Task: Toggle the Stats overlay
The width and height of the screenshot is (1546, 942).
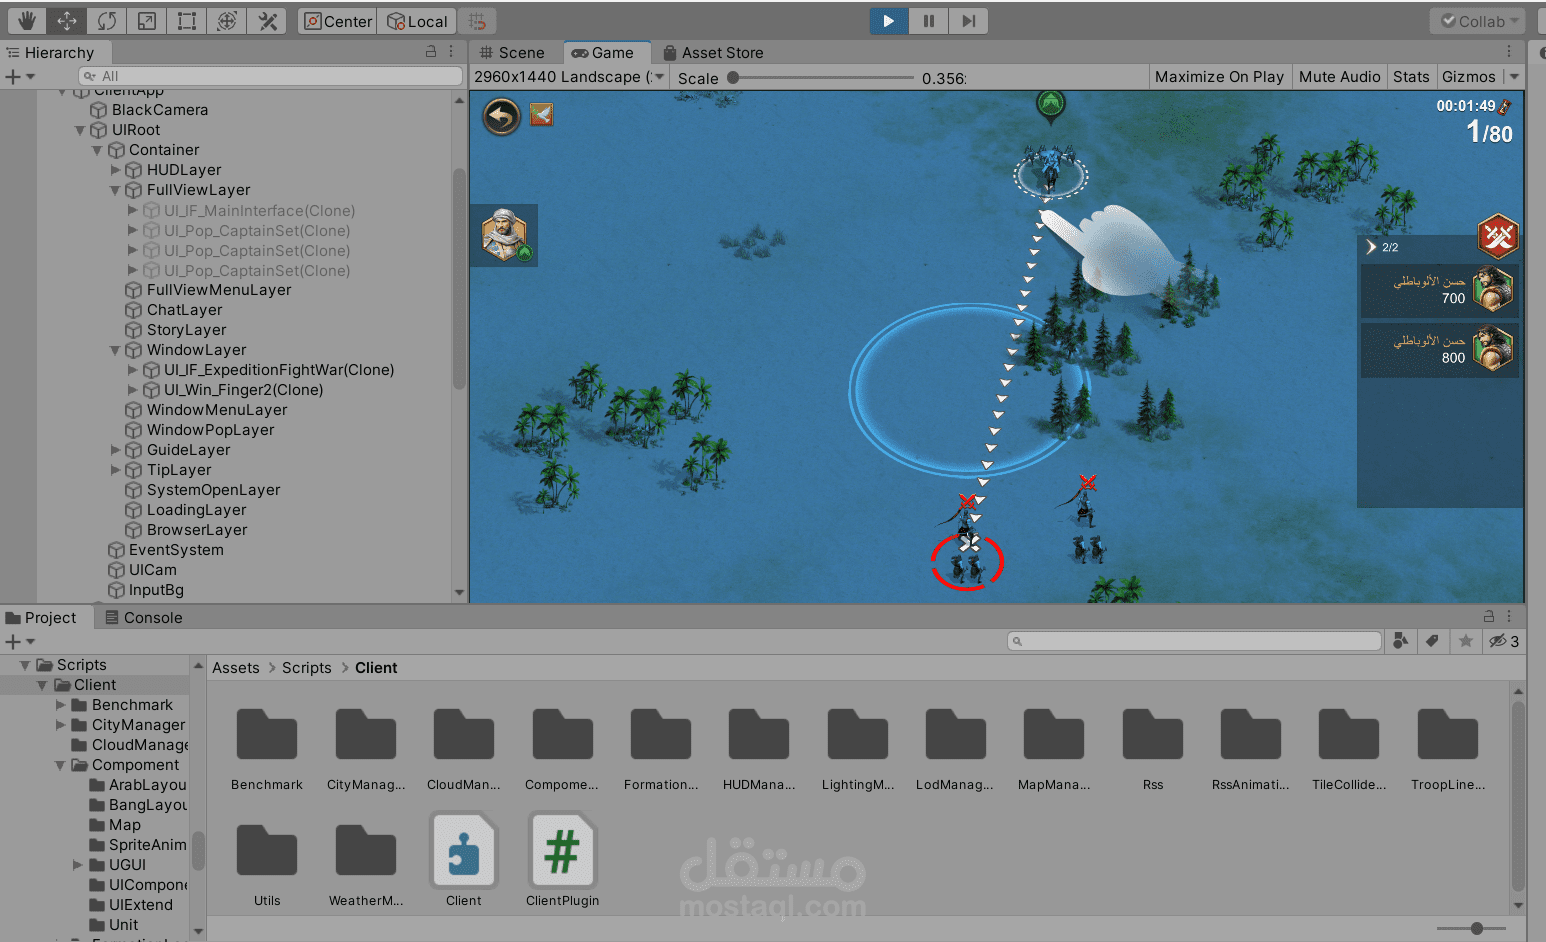Action: 1411,77
